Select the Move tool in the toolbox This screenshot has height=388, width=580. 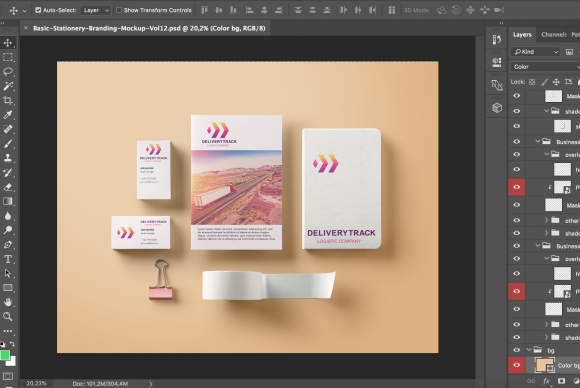[x=8, y=43]
